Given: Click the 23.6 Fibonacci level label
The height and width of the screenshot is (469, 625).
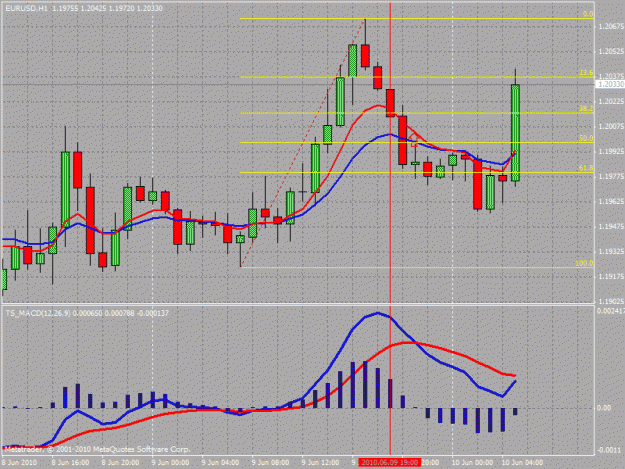Looking at the screenshot, I should point(586,73).
